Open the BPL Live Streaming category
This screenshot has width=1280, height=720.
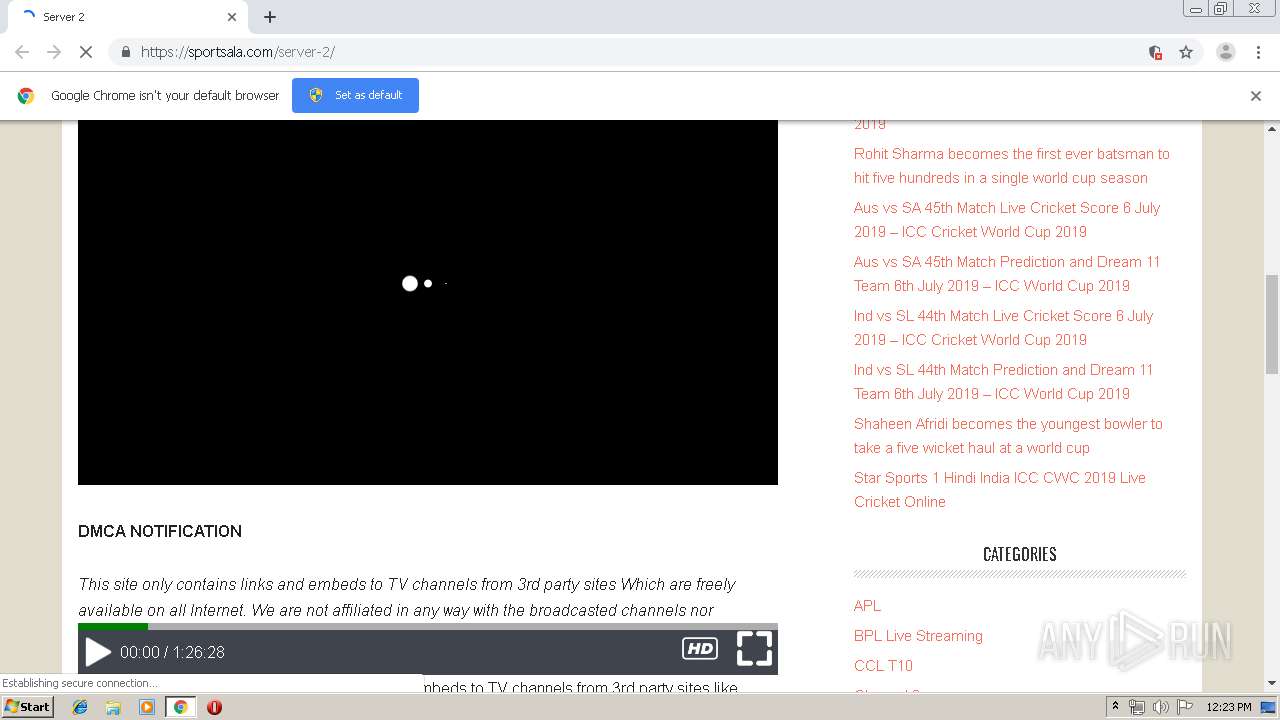tap(918, 636)
